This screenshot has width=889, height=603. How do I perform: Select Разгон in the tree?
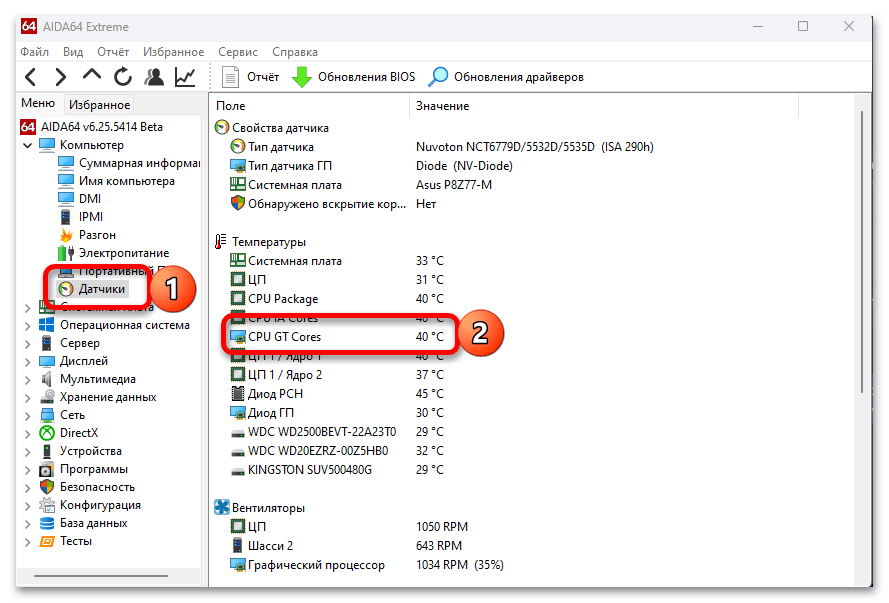(97, 235)
